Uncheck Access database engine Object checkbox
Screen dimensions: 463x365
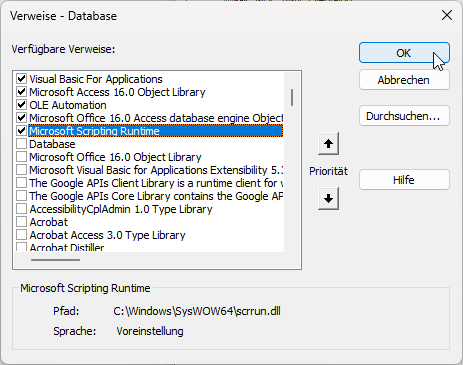(x=22, y=118)
